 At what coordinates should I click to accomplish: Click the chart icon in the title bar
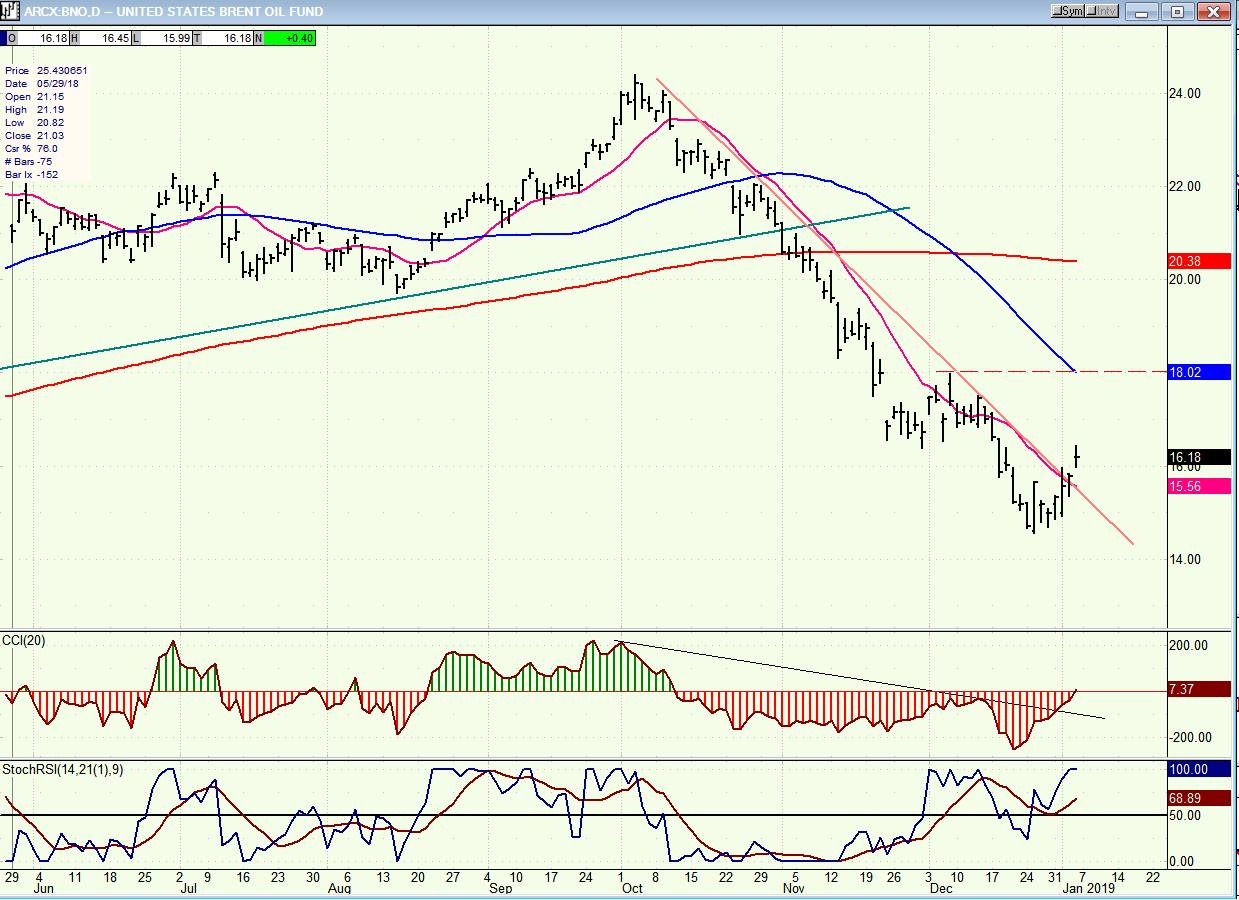(x=12, y=12)
